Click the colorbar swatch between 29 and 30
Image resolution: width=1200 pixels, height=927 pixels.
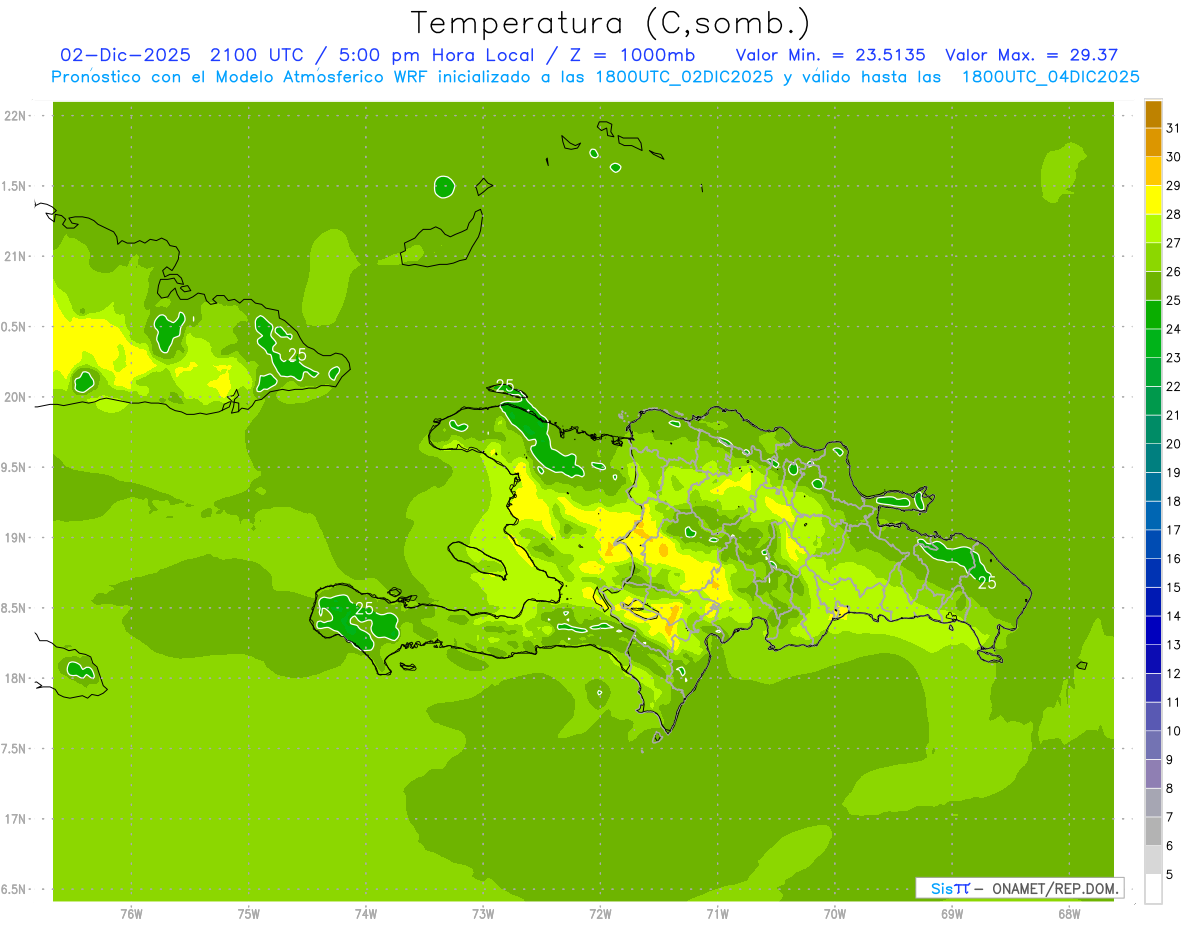click(x=1153, y=172)
